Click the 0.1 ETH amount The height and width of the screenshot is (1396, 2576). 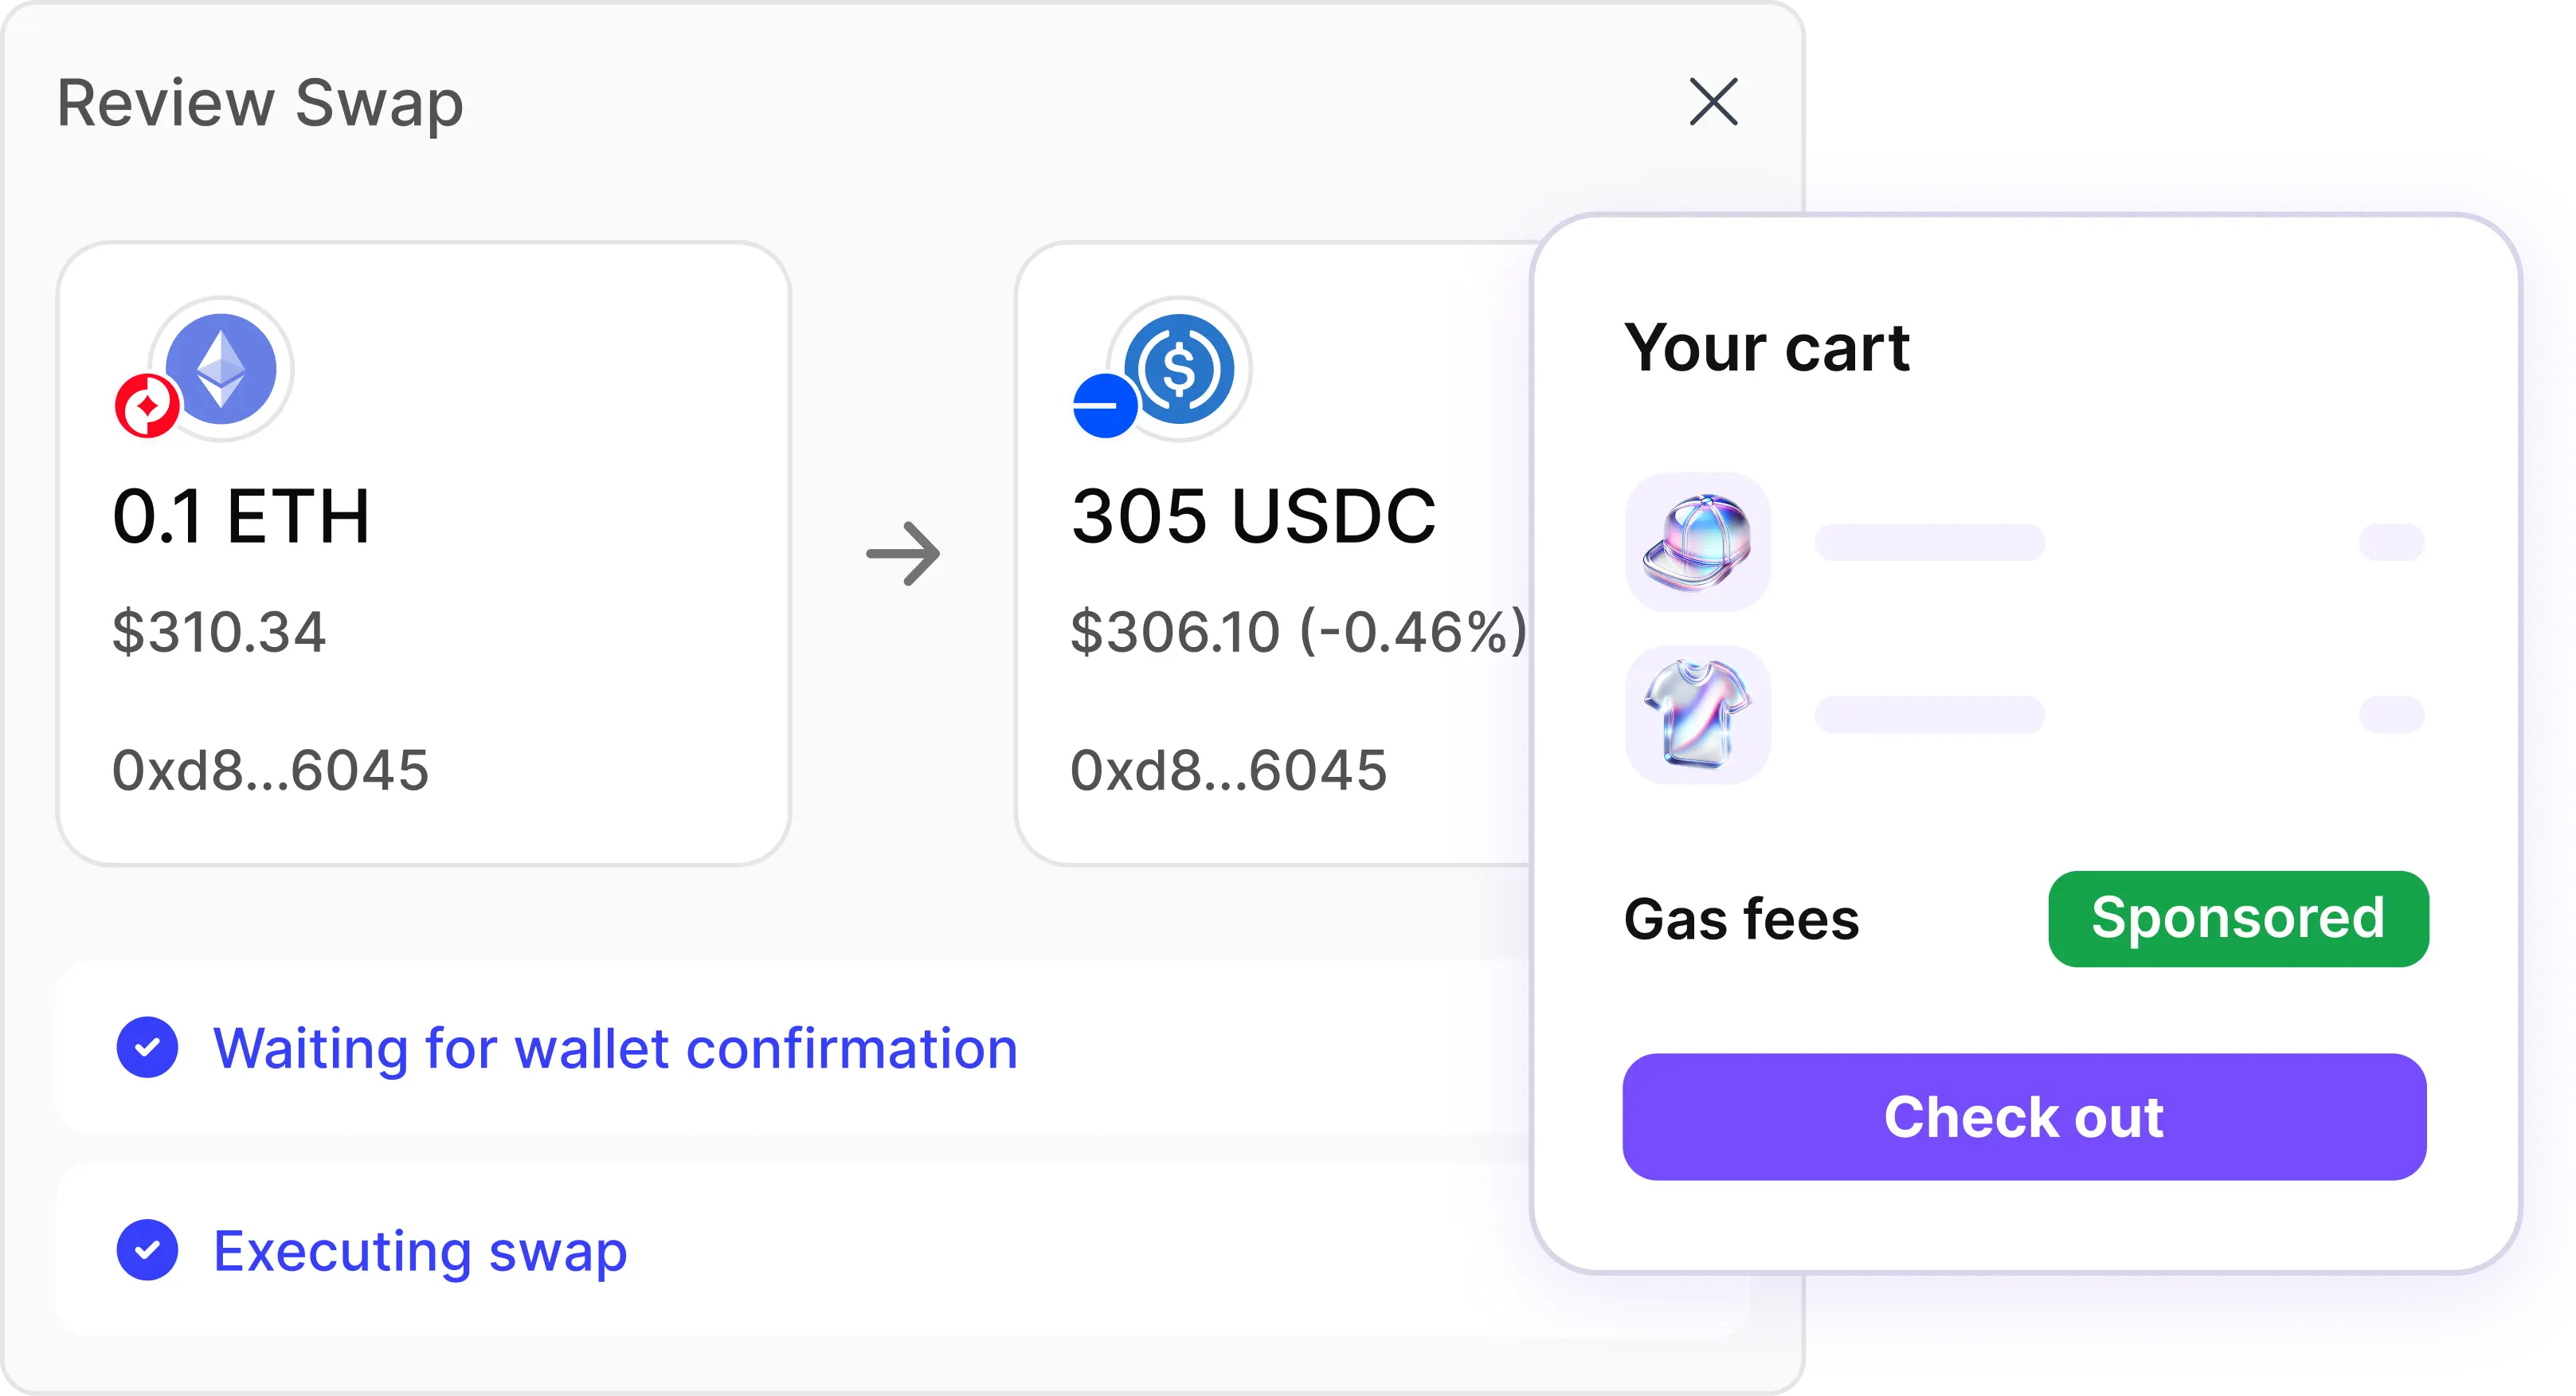coord(241,517)
